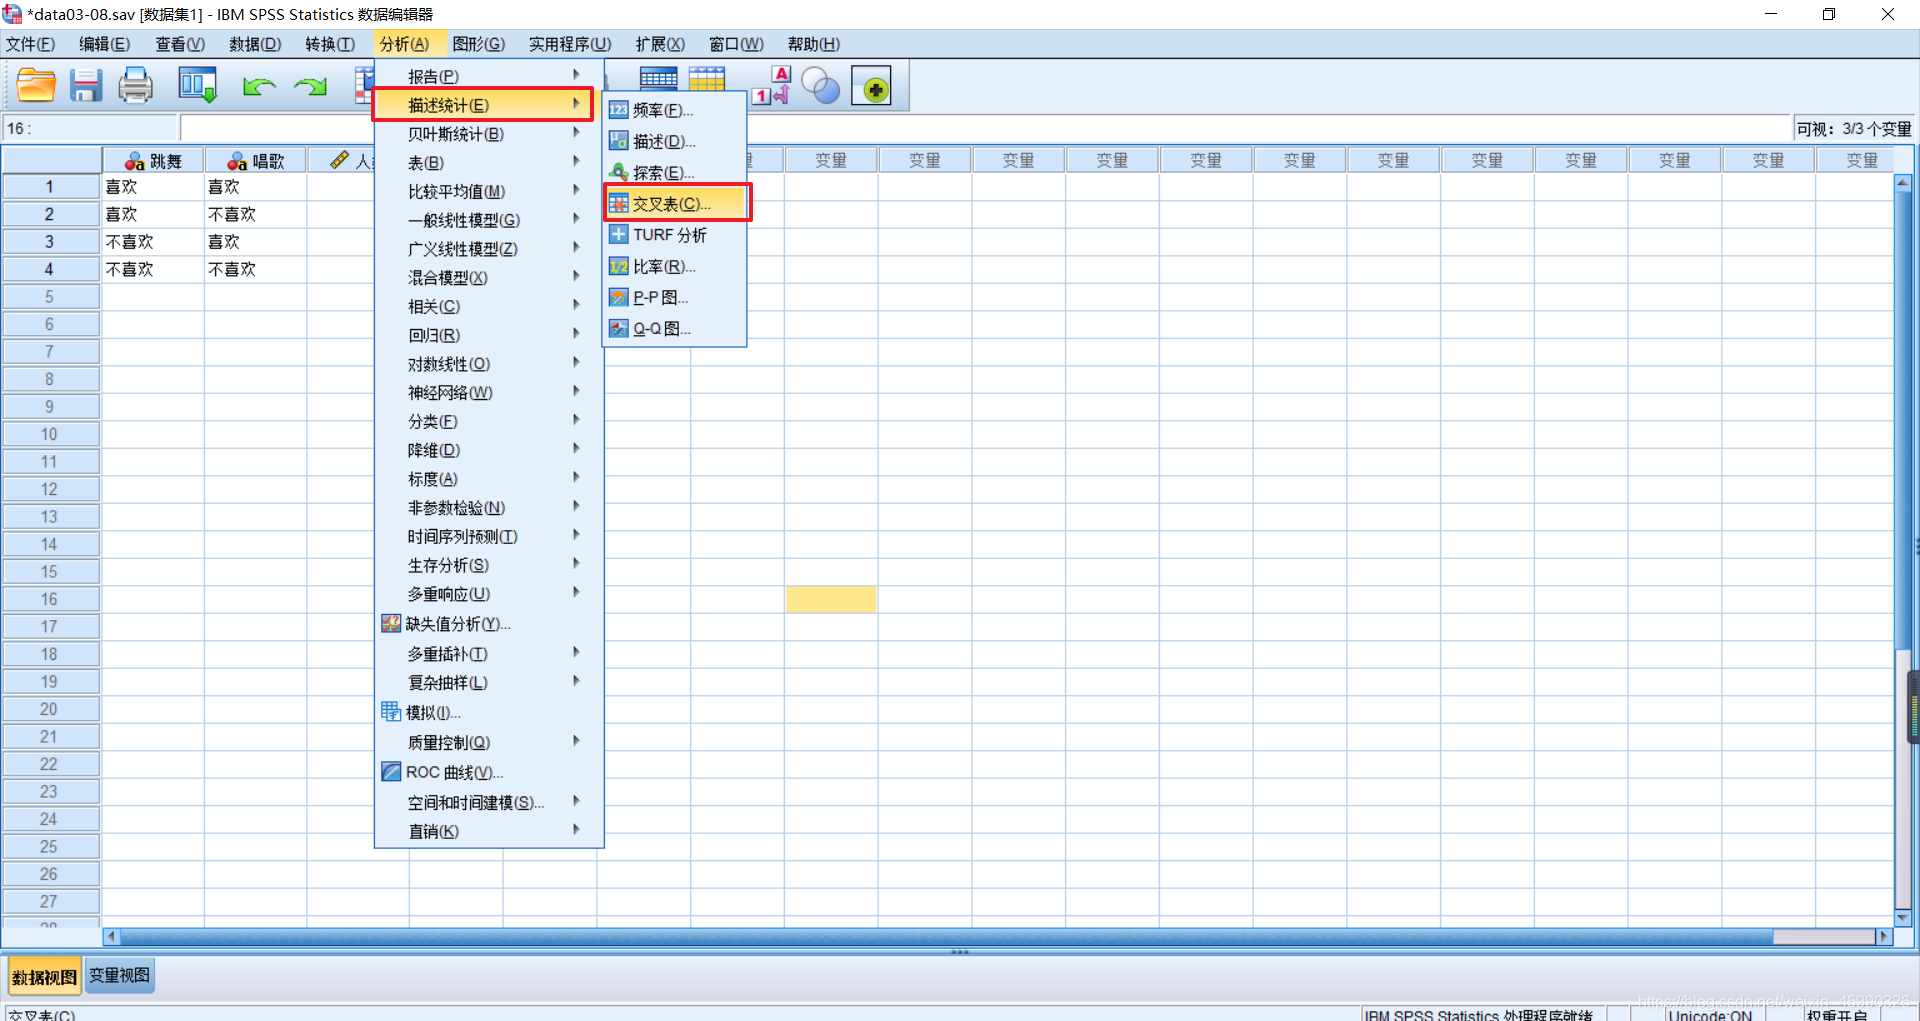This screenshot has width=1920, height=1021.
Task: Redo the last action
Action: 311,87
